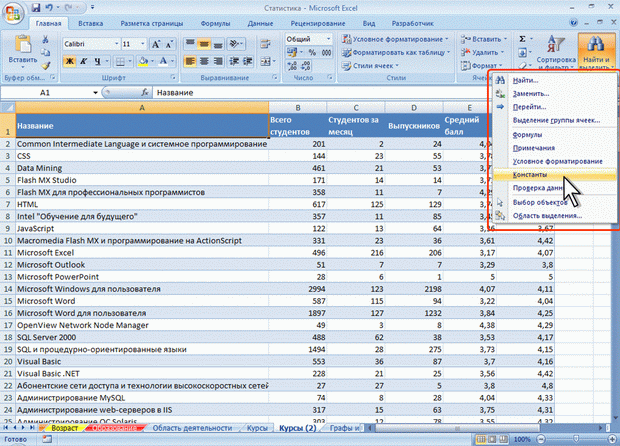
Task: Activate the Format Painter brush
Action: point(45,65)
